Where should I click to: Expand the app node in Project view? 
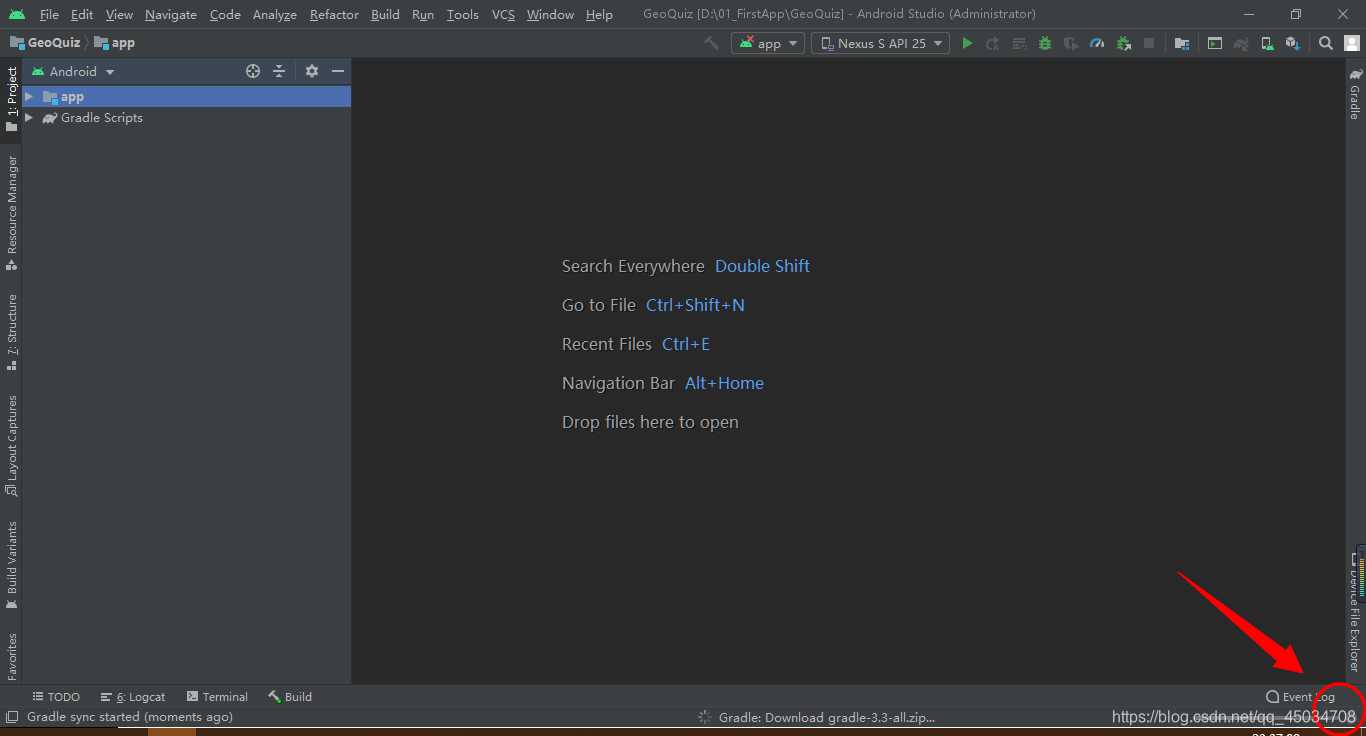click(x=28, y=96)
